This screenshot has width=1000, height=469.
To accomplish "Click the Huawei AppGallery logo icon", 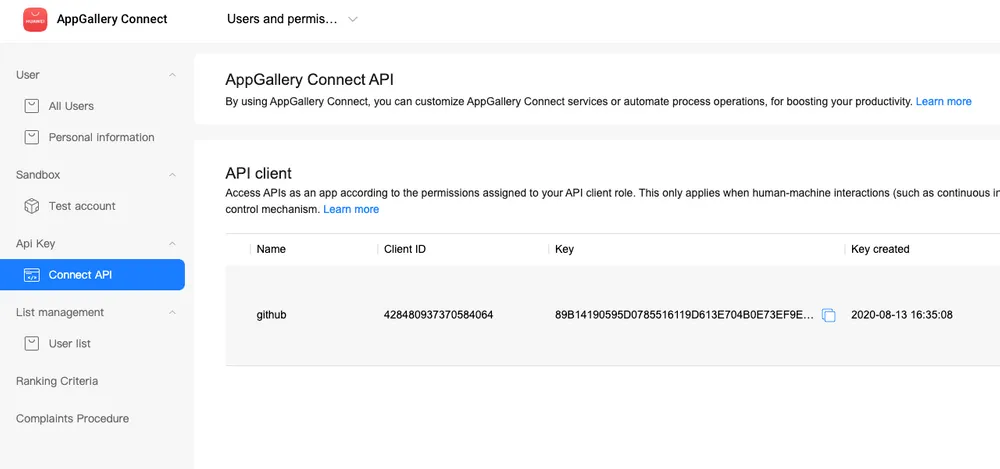I will pos(35,19).
